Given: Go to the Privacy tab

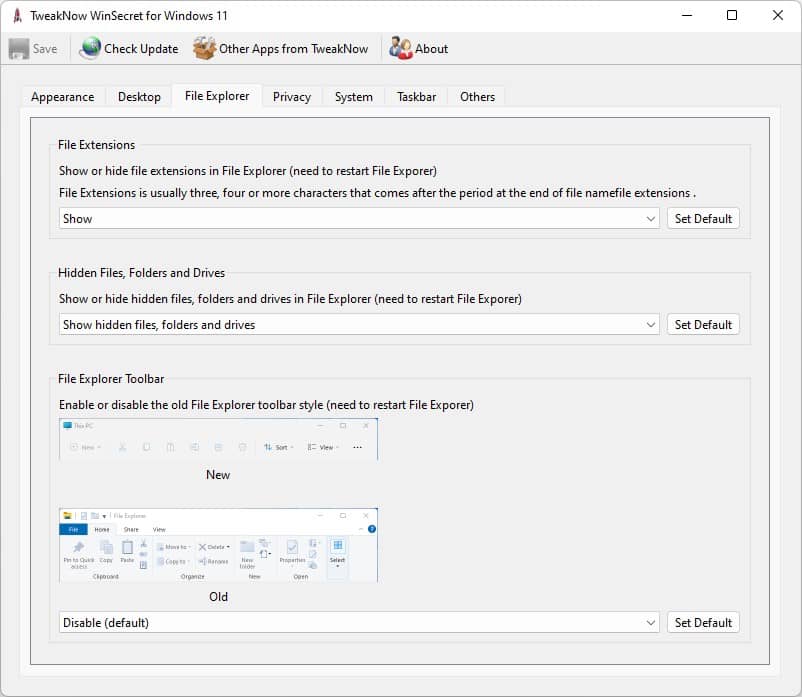Looking at the screenshot, I should coord(292,97).
